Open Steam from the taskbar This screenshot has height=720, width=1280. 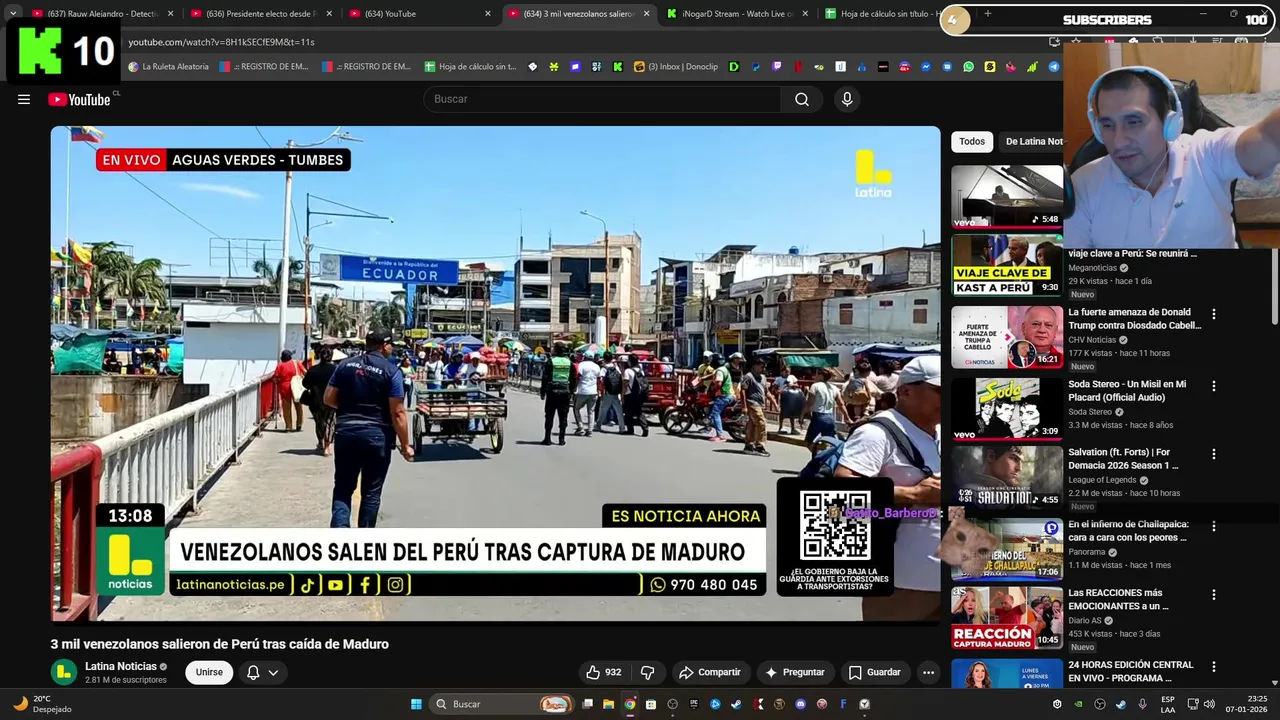tap(736, 704)
